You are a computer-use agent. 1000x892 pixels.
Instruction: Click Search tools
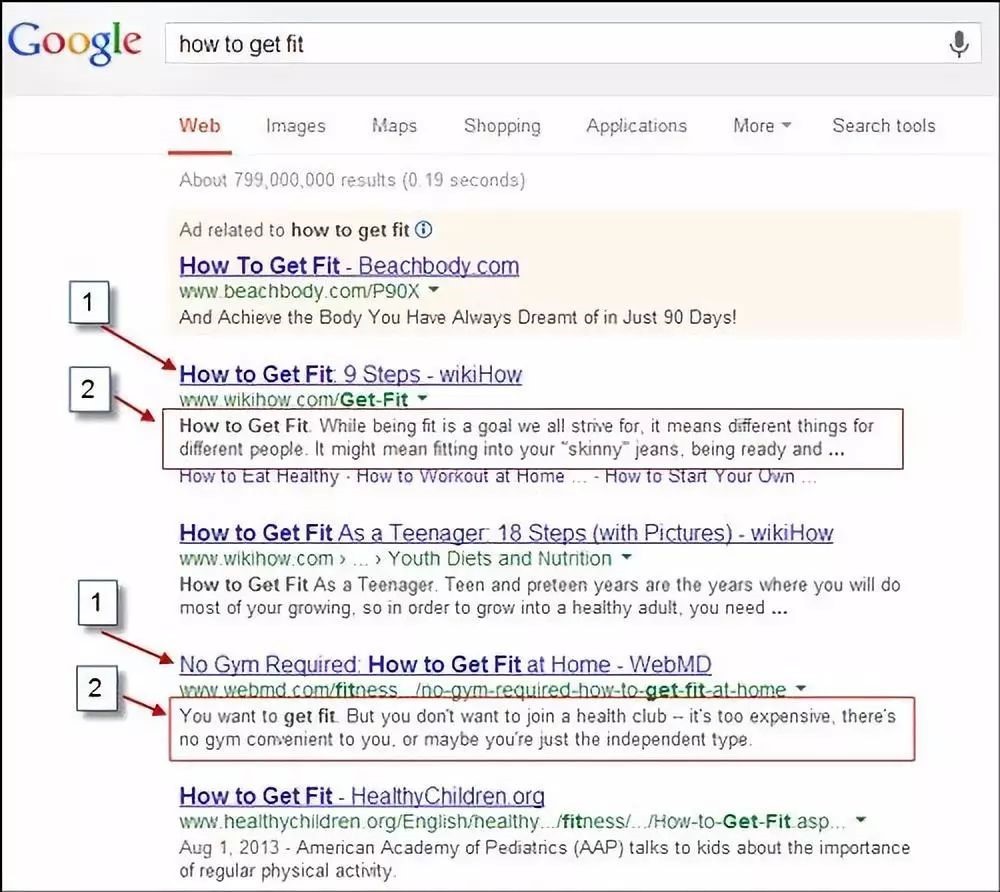tap(883, 126)
